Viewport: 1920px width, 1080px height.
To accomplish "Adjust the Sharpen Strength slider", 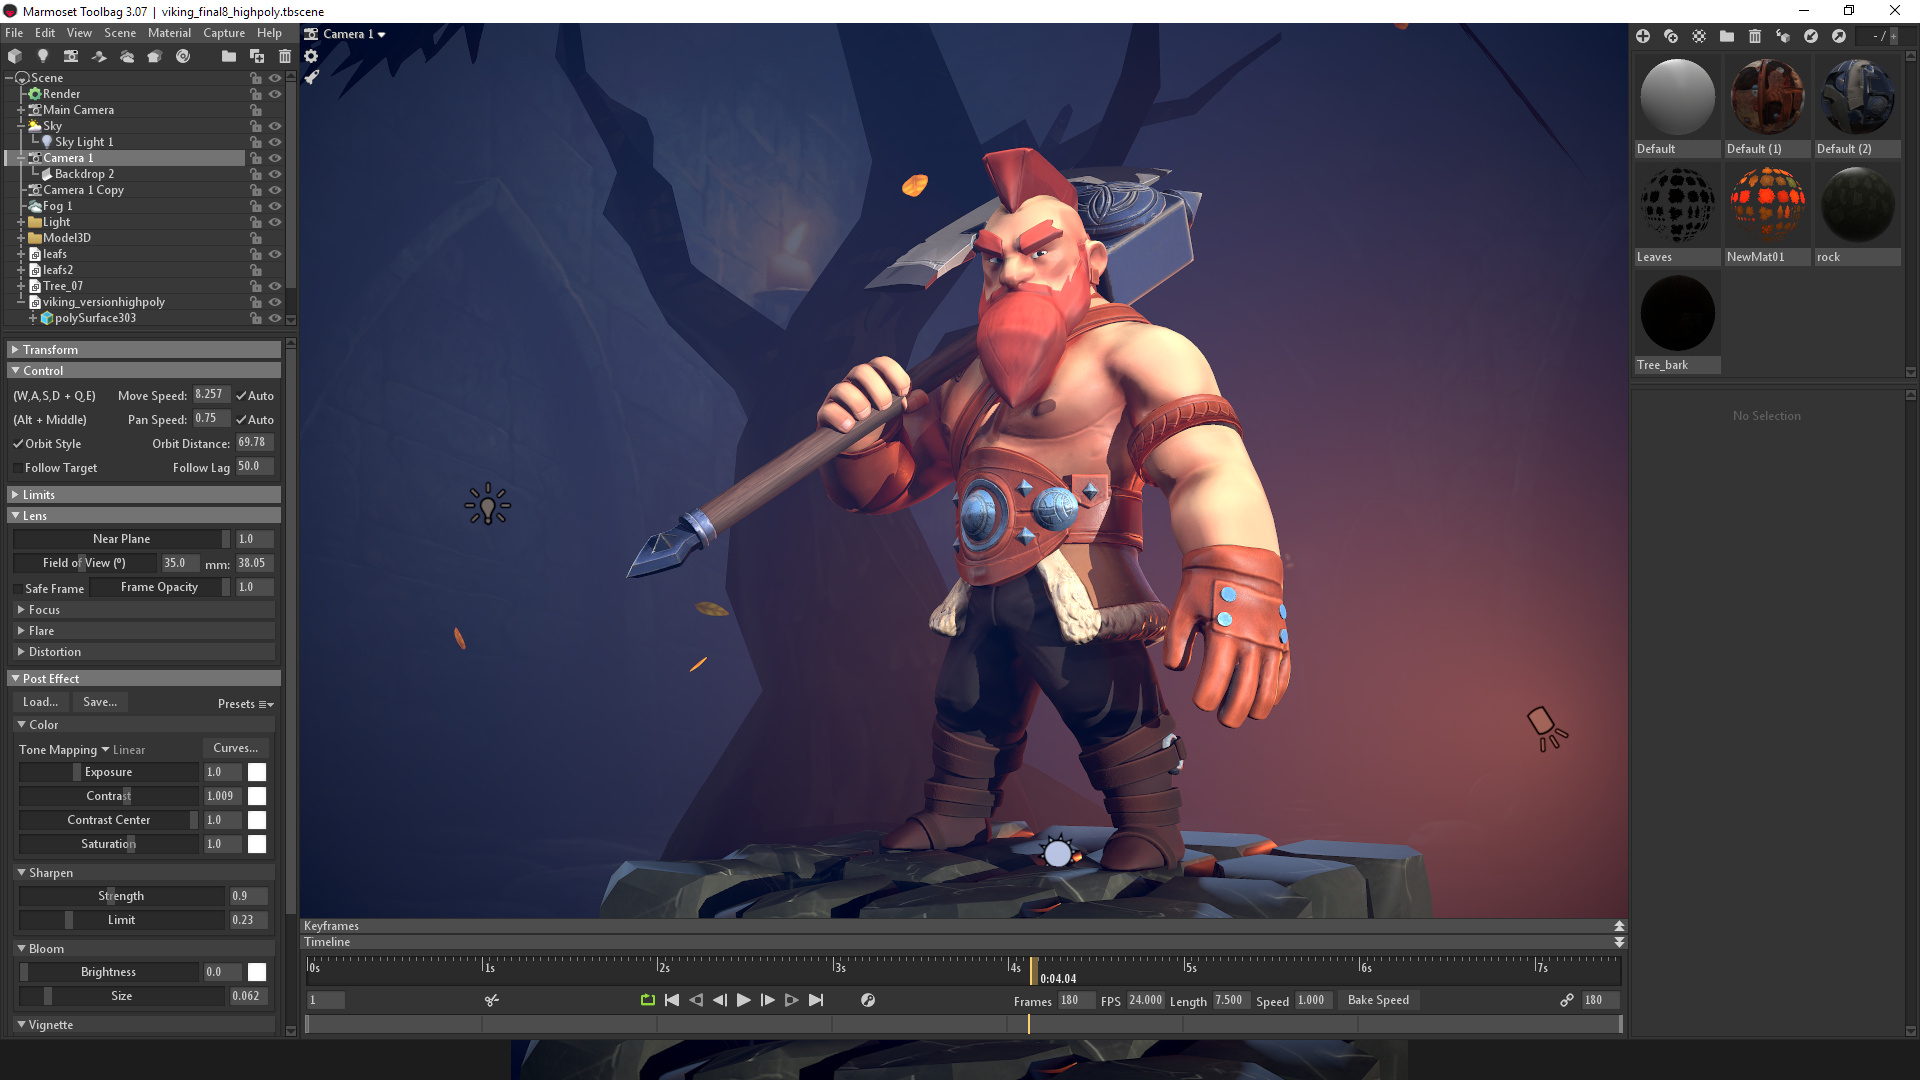I will tap(122, 896).
